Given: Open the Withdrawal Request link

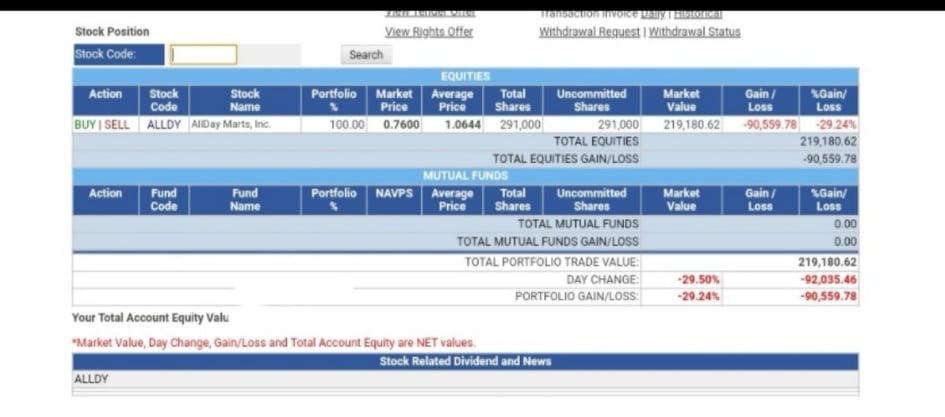Looking at the screenshot, I should tap(589, 32).
